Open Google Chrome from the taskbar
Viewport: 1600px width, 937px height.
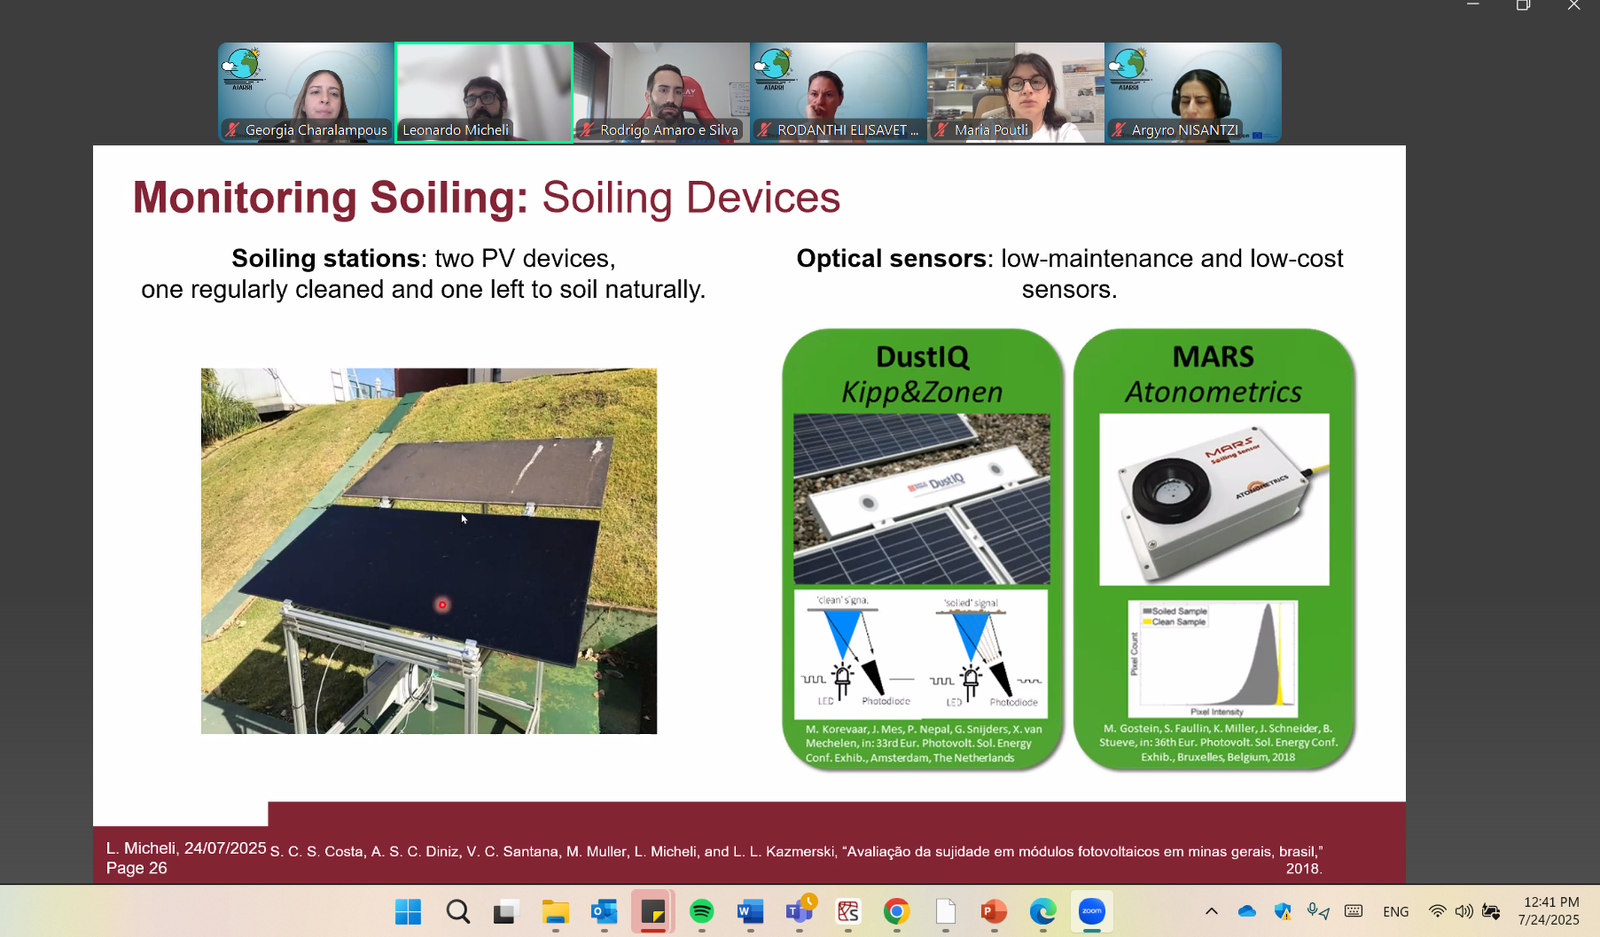[x=896, y=911]
